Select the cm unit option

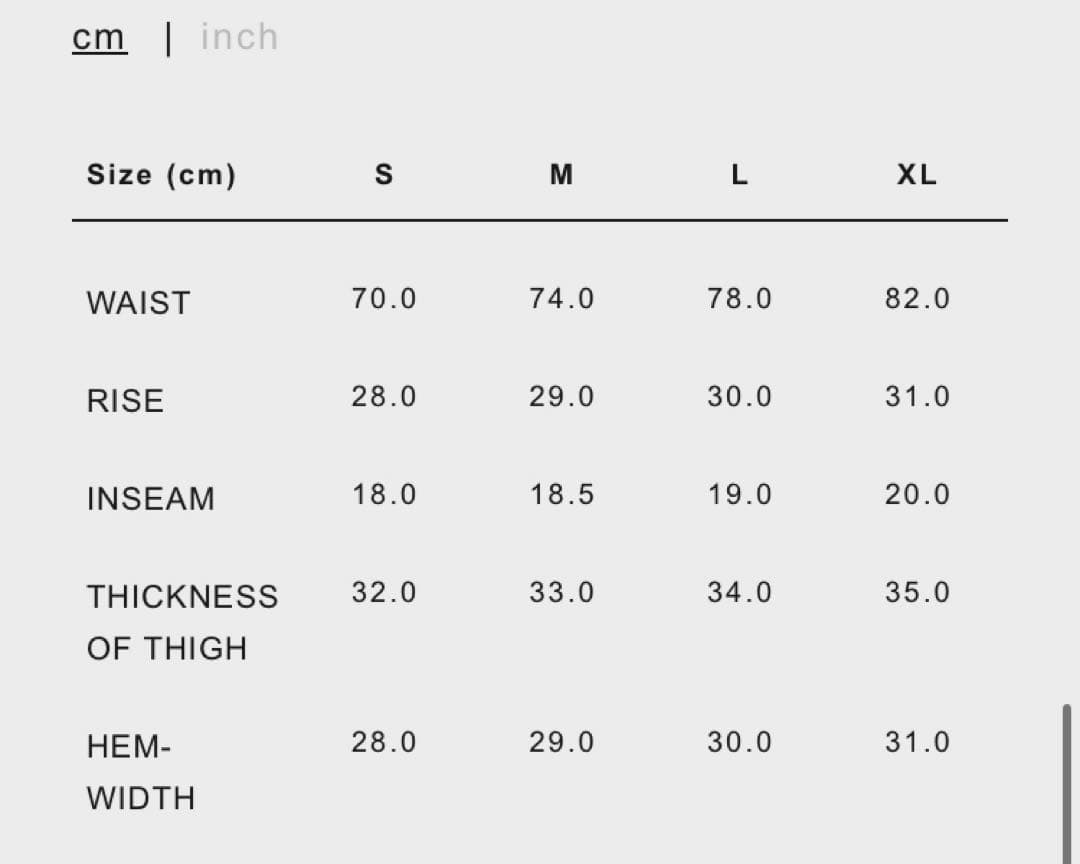[x=99, y=37]
